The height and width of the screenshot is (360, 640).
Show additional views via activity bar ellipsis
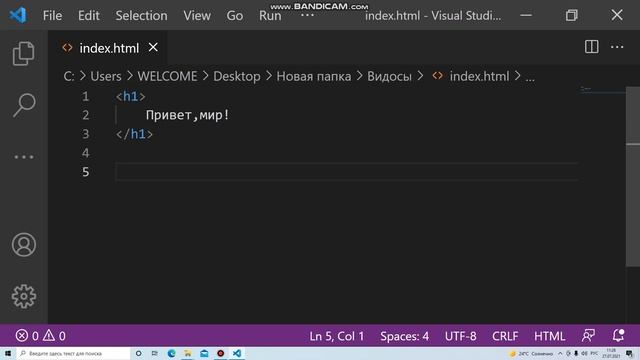coord(24,157)
